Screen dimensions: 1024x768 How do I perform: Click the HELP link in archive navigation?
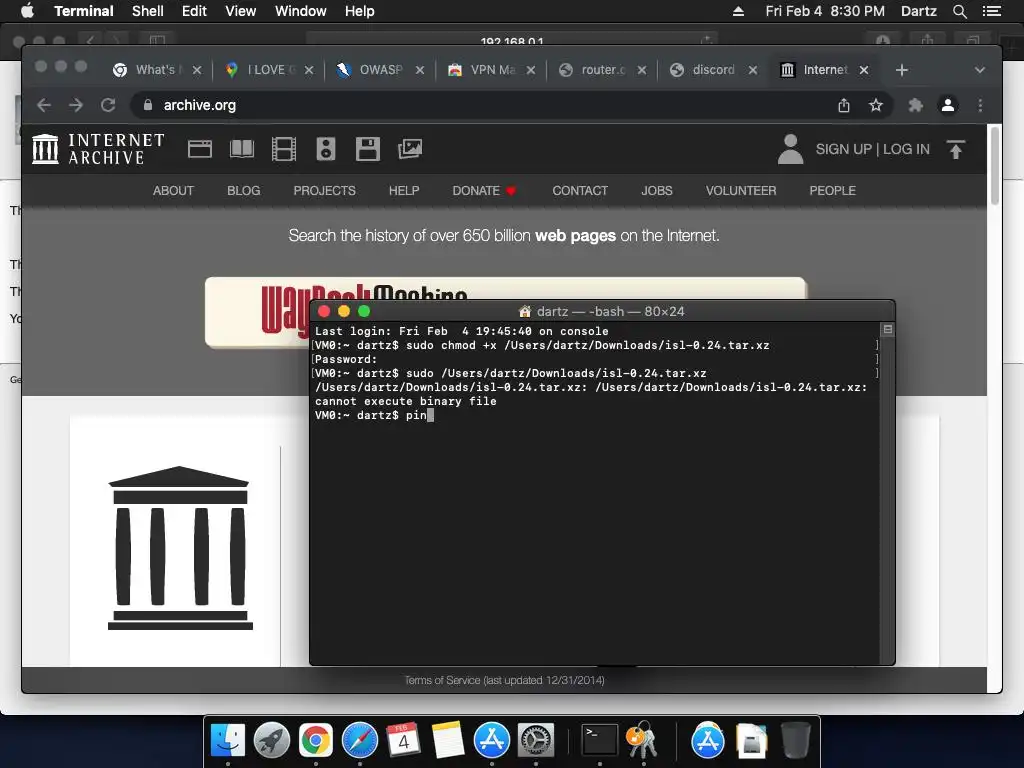point(404,191)
